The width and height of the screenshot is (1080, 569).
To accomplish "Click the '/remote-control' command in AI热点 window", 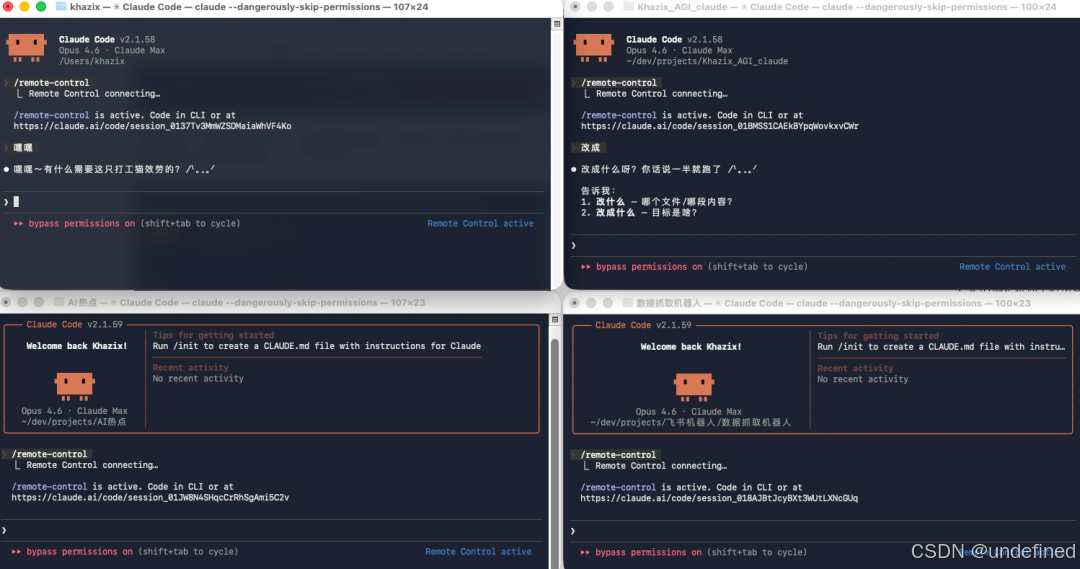I will (x=50, y=454).
